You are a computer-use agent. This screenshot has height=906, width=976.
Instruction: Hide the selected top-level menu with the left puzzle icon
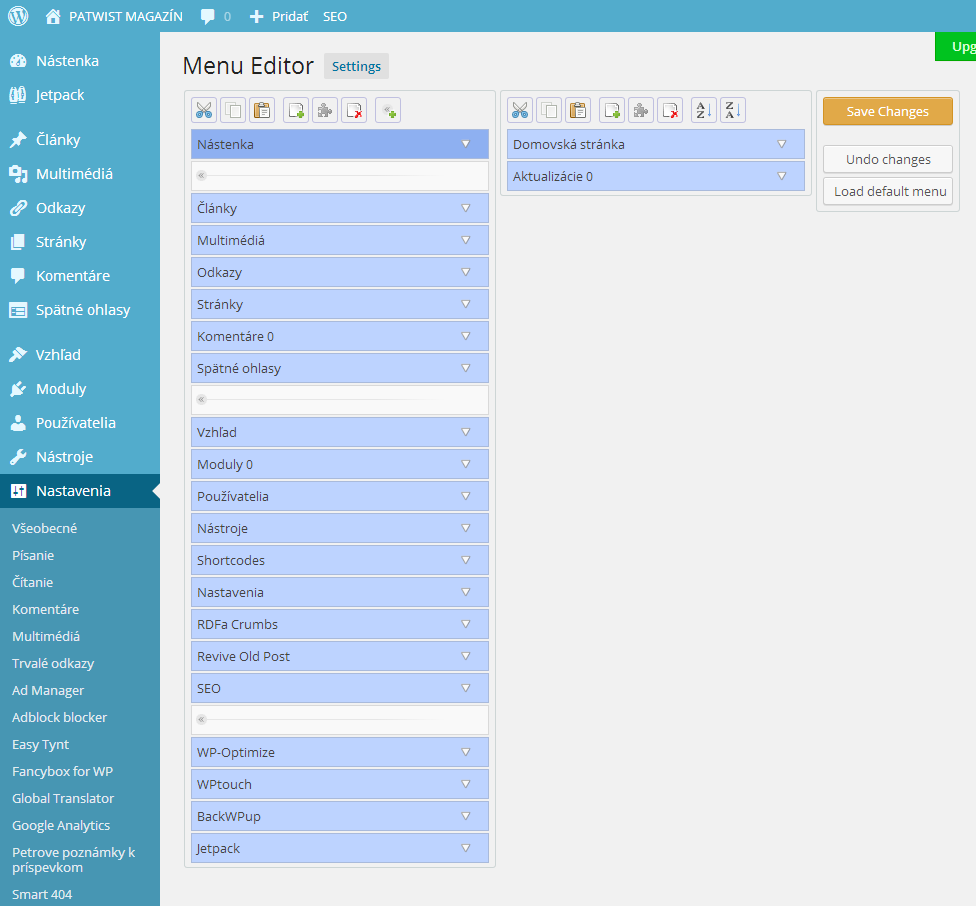coord(325,111)
